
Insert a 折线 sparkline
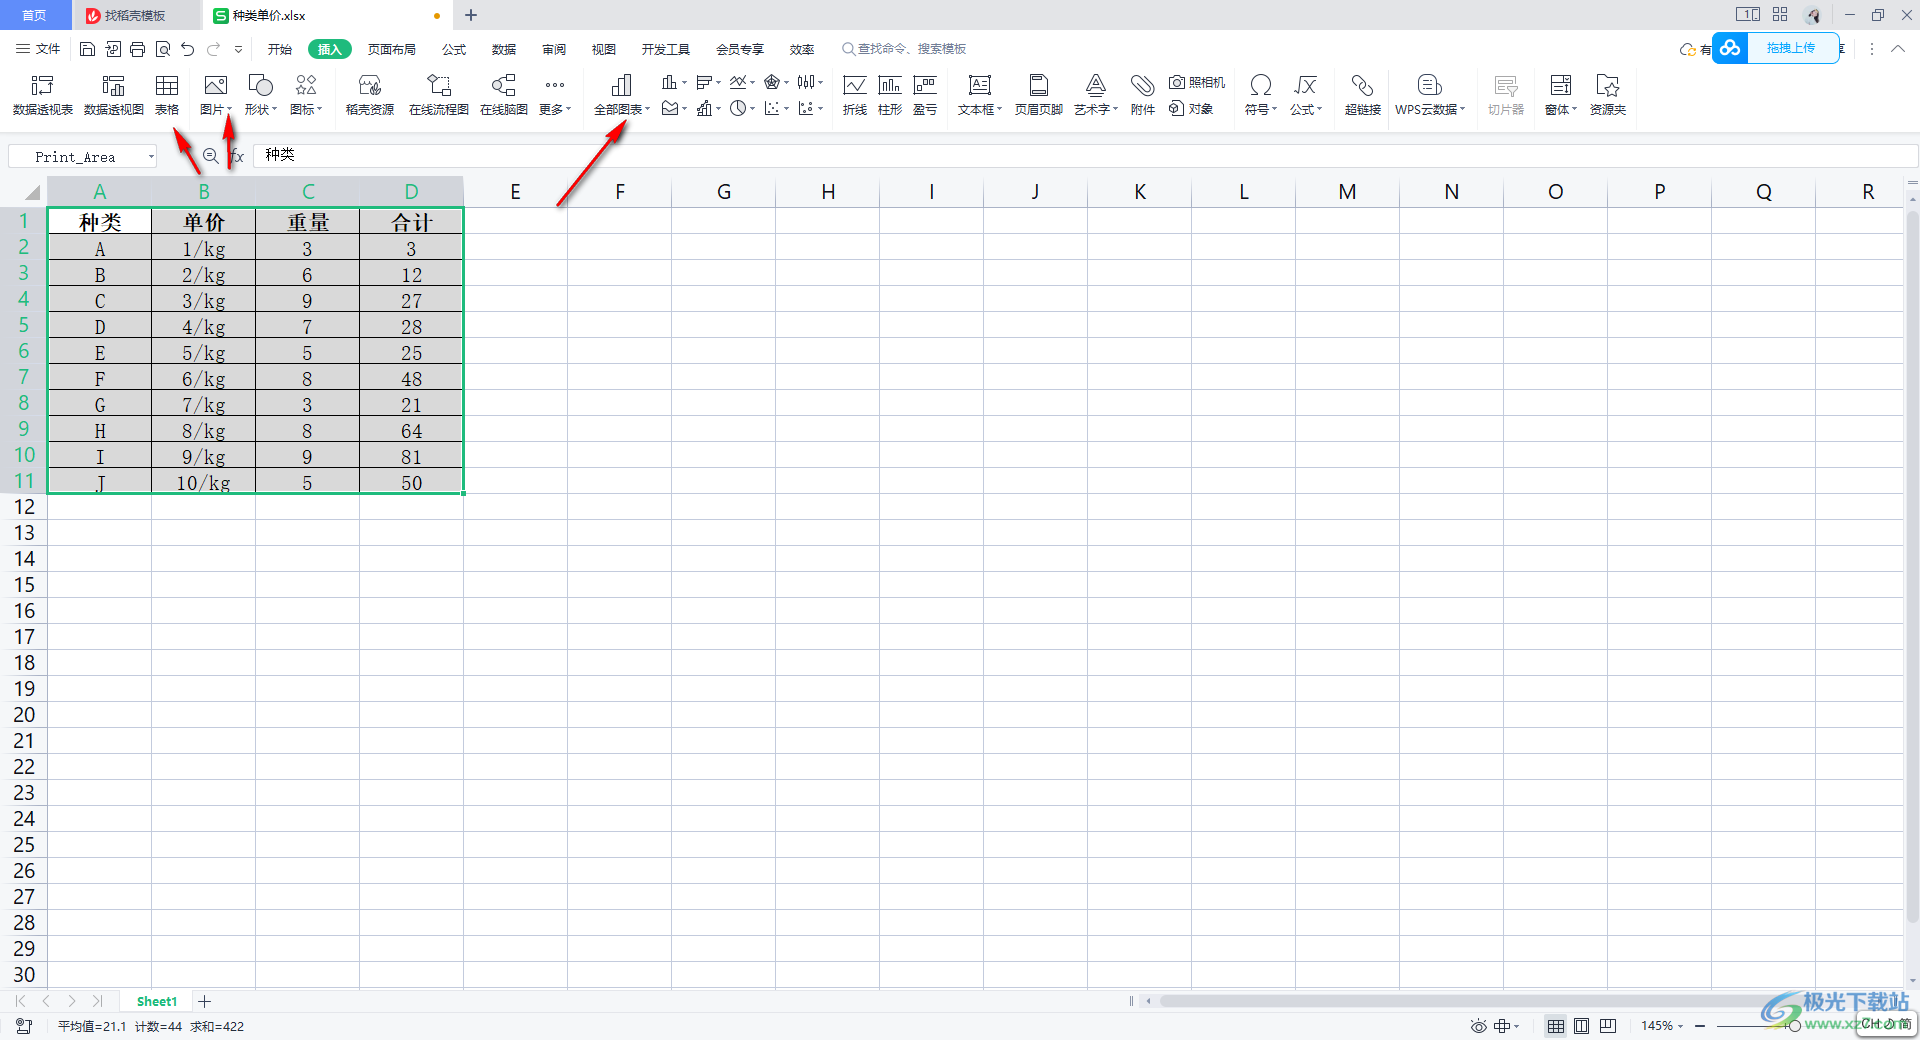pos(855,95)
